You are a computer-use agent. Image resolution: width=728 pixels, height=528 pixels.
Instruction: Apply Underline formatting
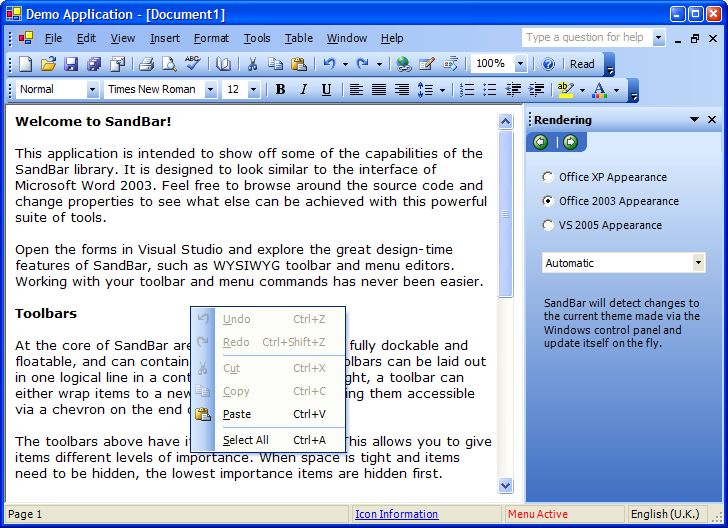coord(326,89)
